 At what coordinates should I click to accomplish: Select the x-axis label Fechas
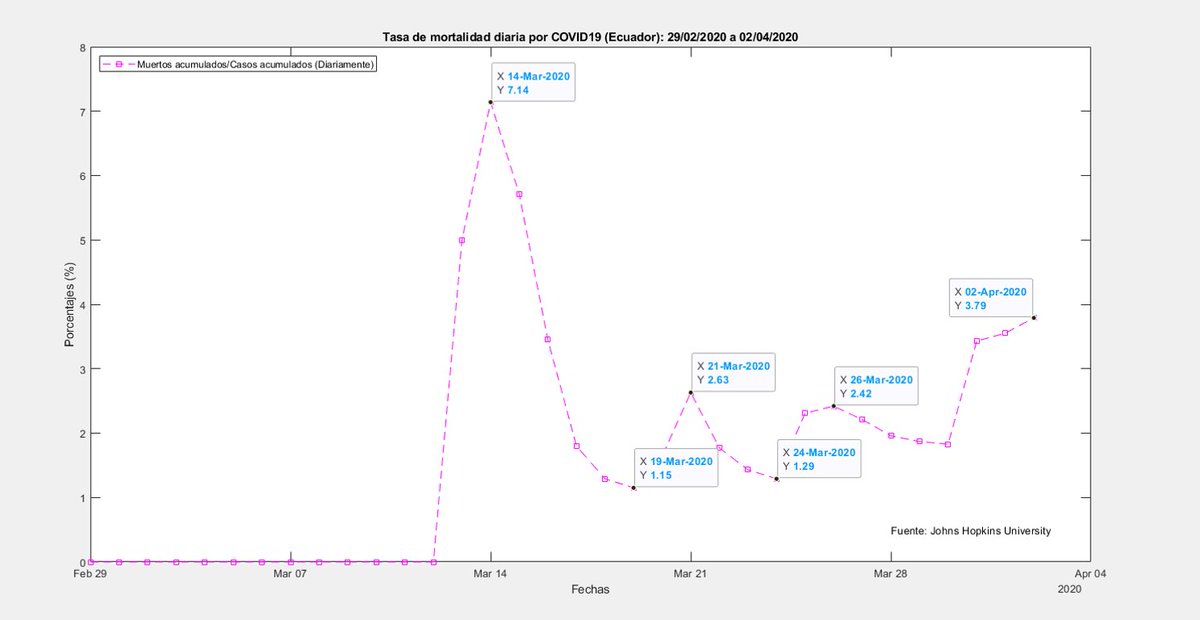point(590,590)
